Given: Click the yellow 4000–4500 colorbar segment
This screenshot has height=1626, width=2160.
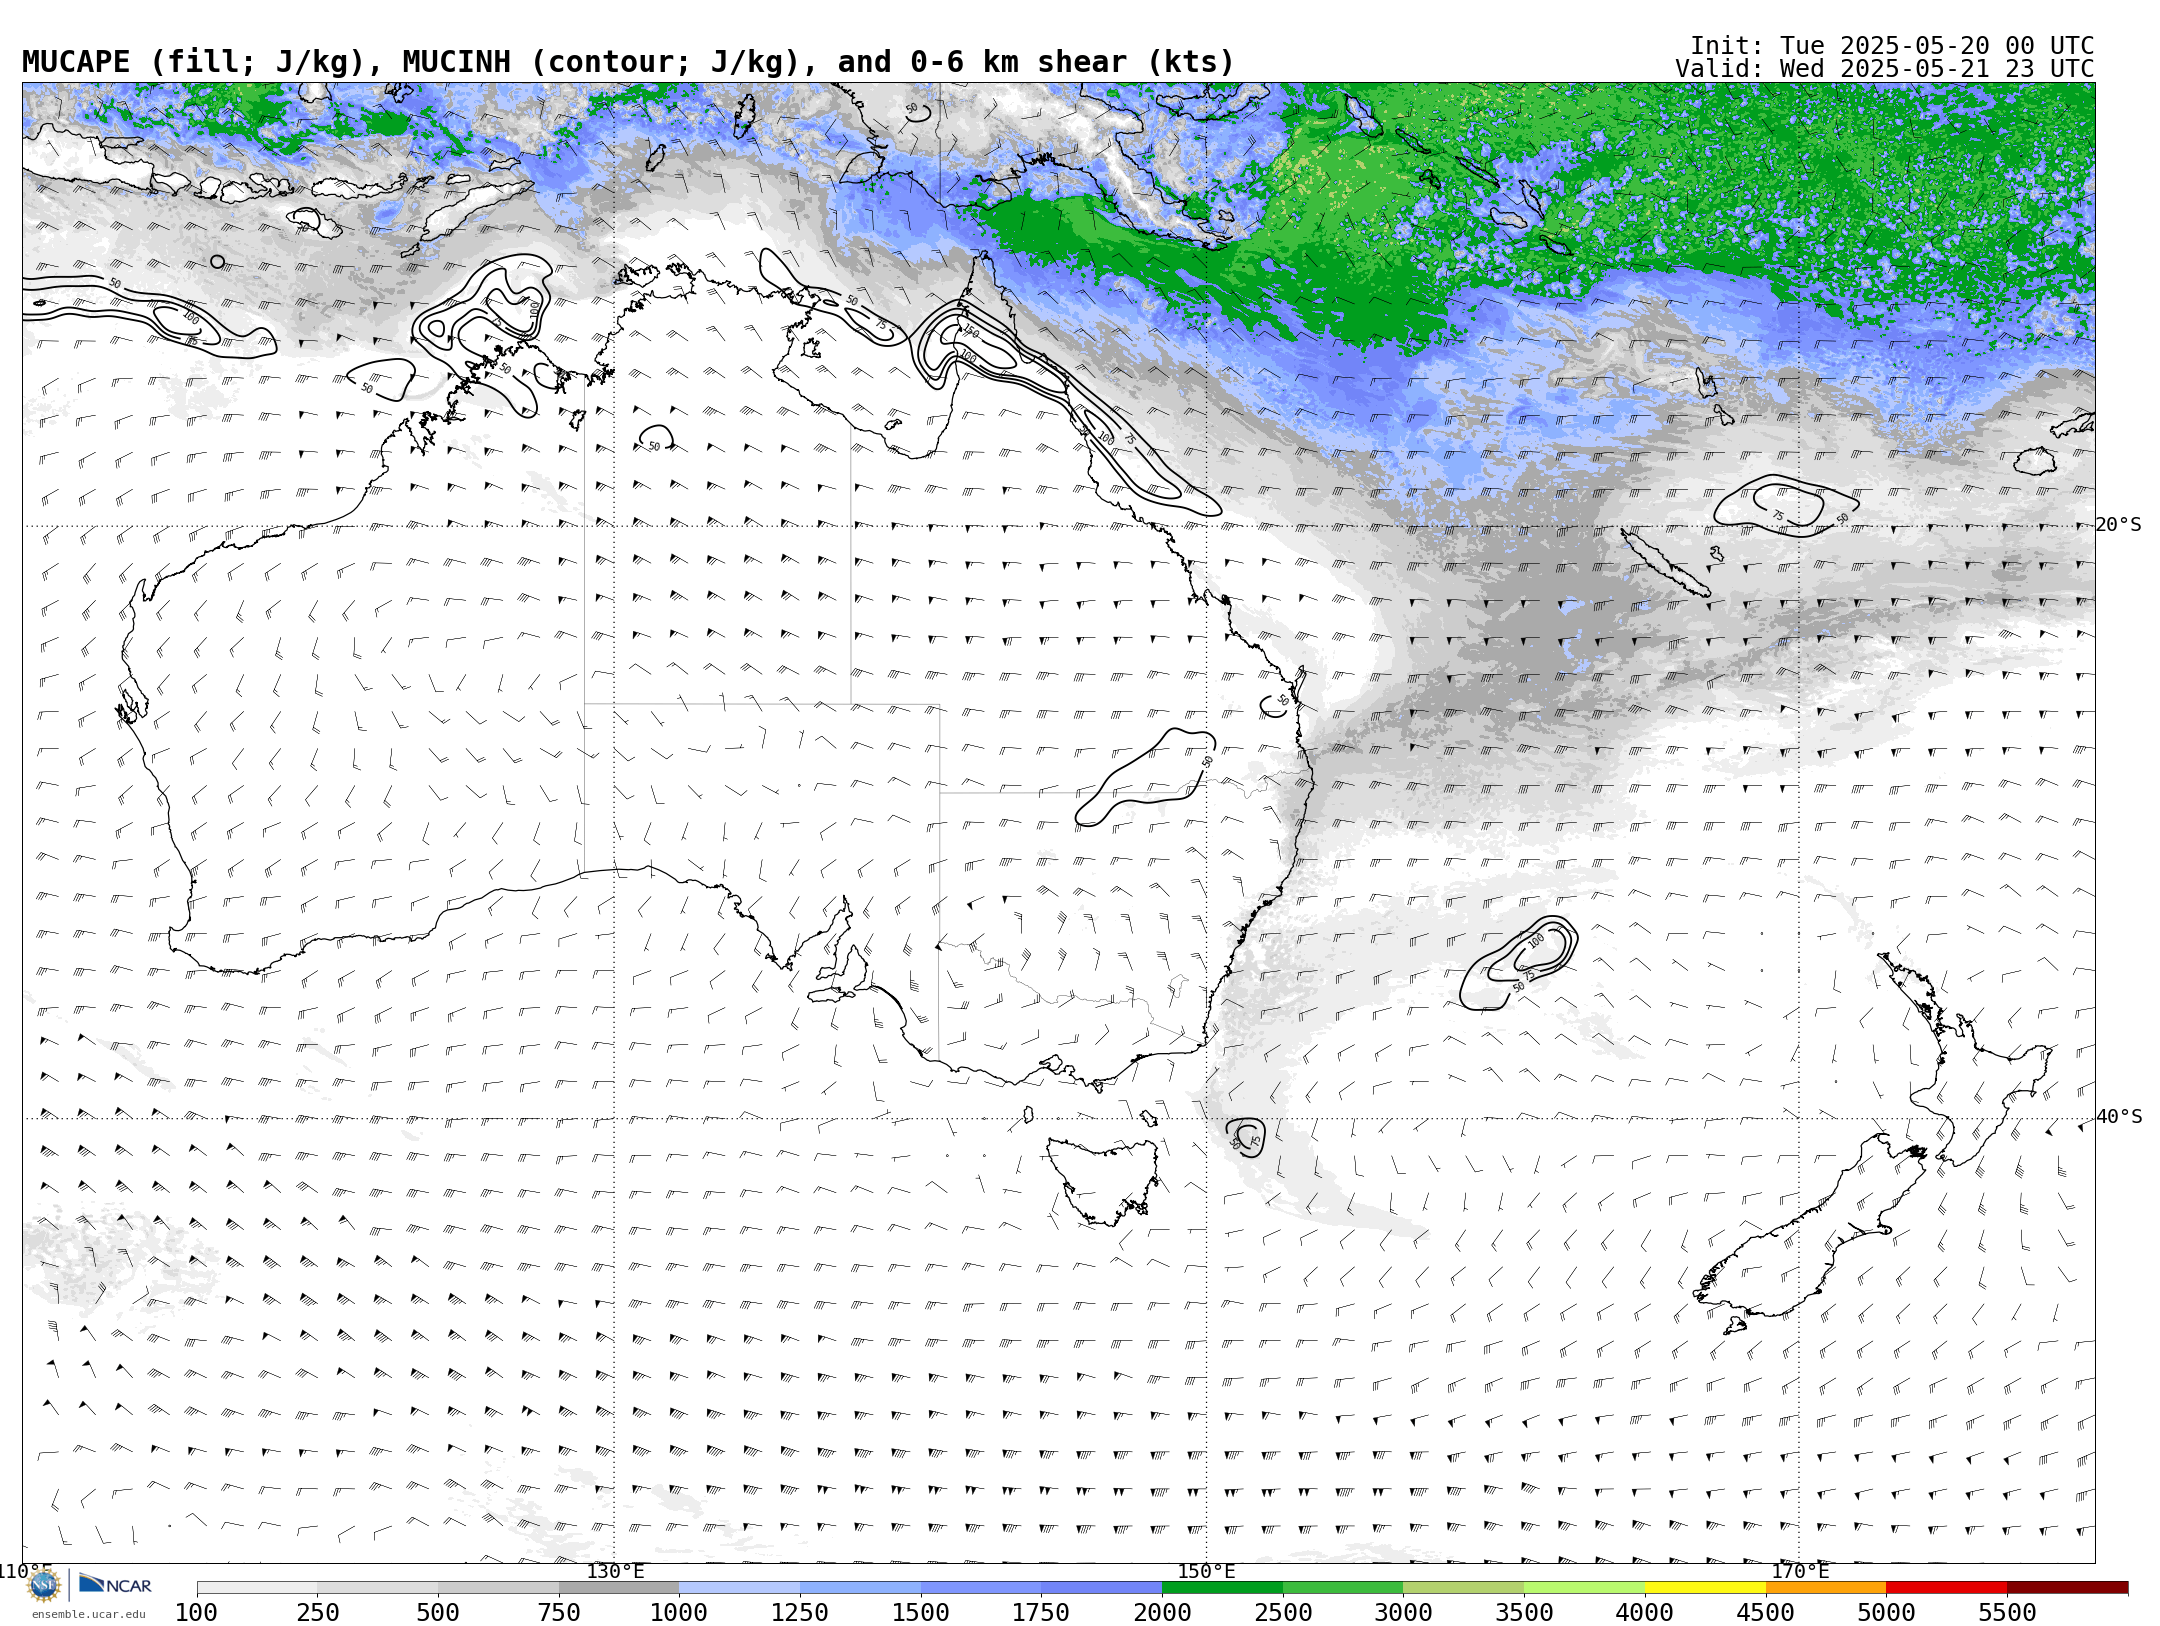Looking at the screenshot, I should pos(1705,1588).
